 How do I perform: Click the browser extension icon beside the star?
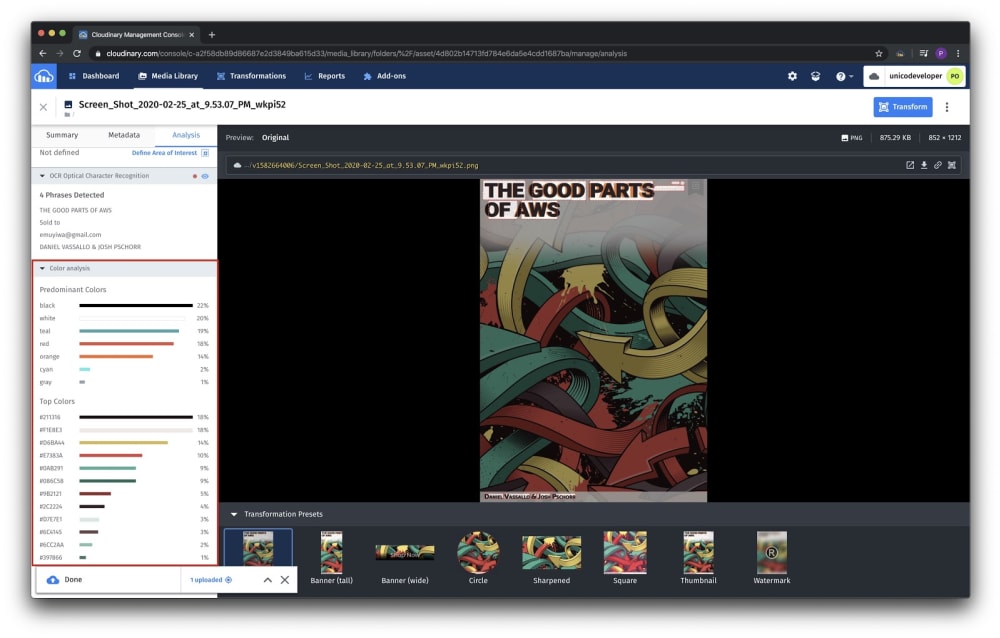click(x=900, y=54)
